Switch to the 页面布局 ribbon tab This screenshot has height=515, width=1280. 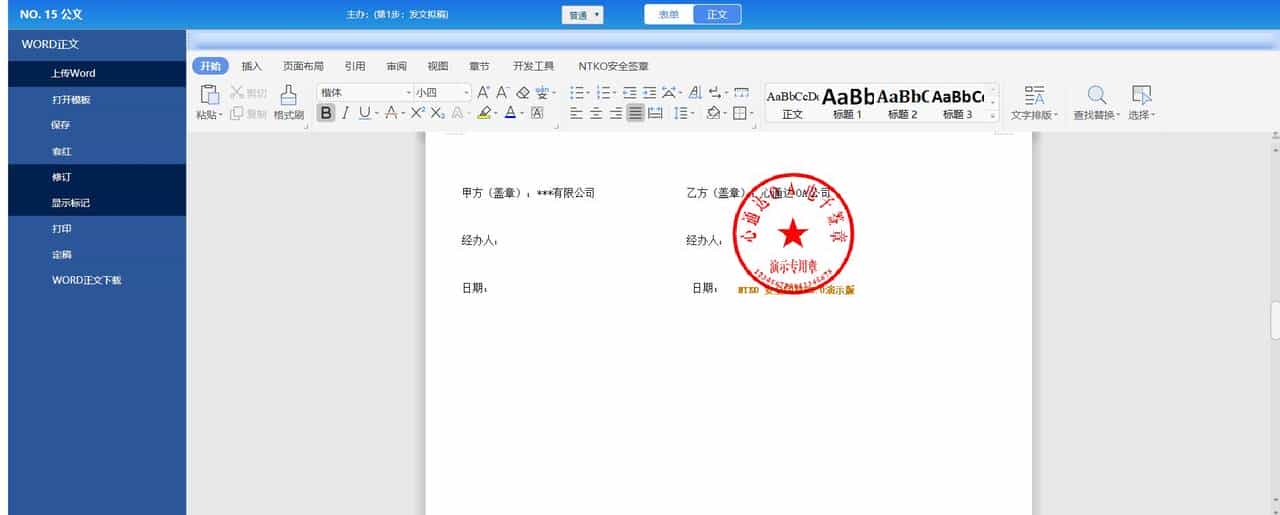[x=303, y=66]
